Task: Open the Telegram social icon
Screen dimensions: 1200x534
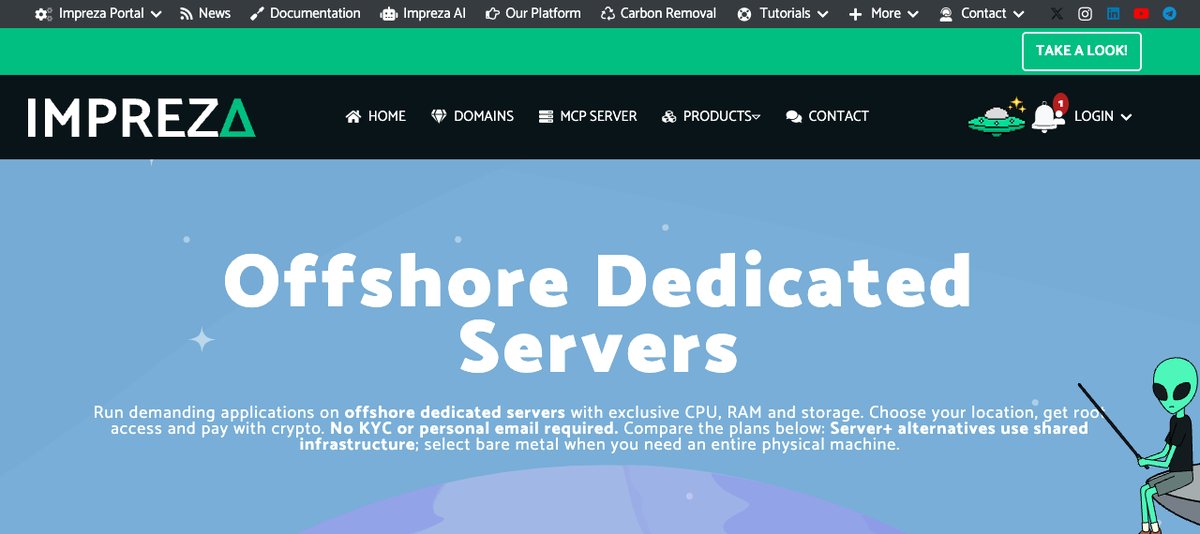Action: (x=1169, y=14)
